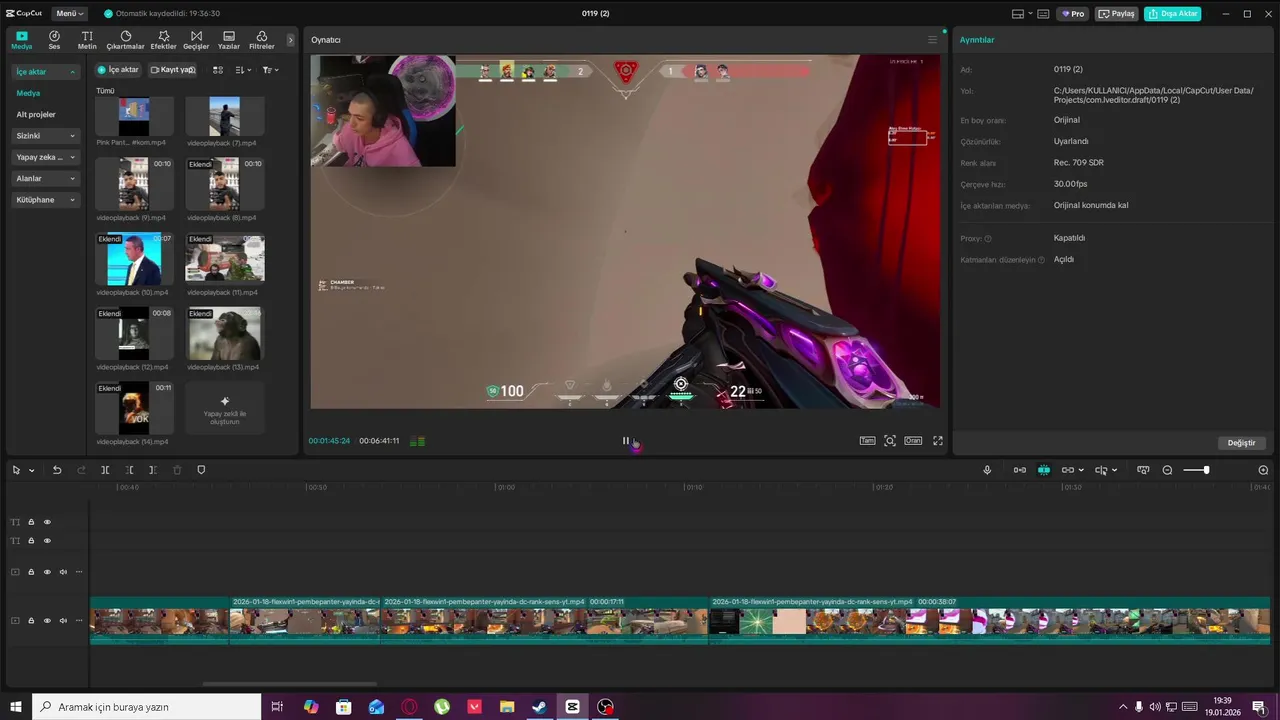Image resolution: width=1280 pixels, height=720 pixels.
Task: Click the Pro badge button
Action: 1074,14
